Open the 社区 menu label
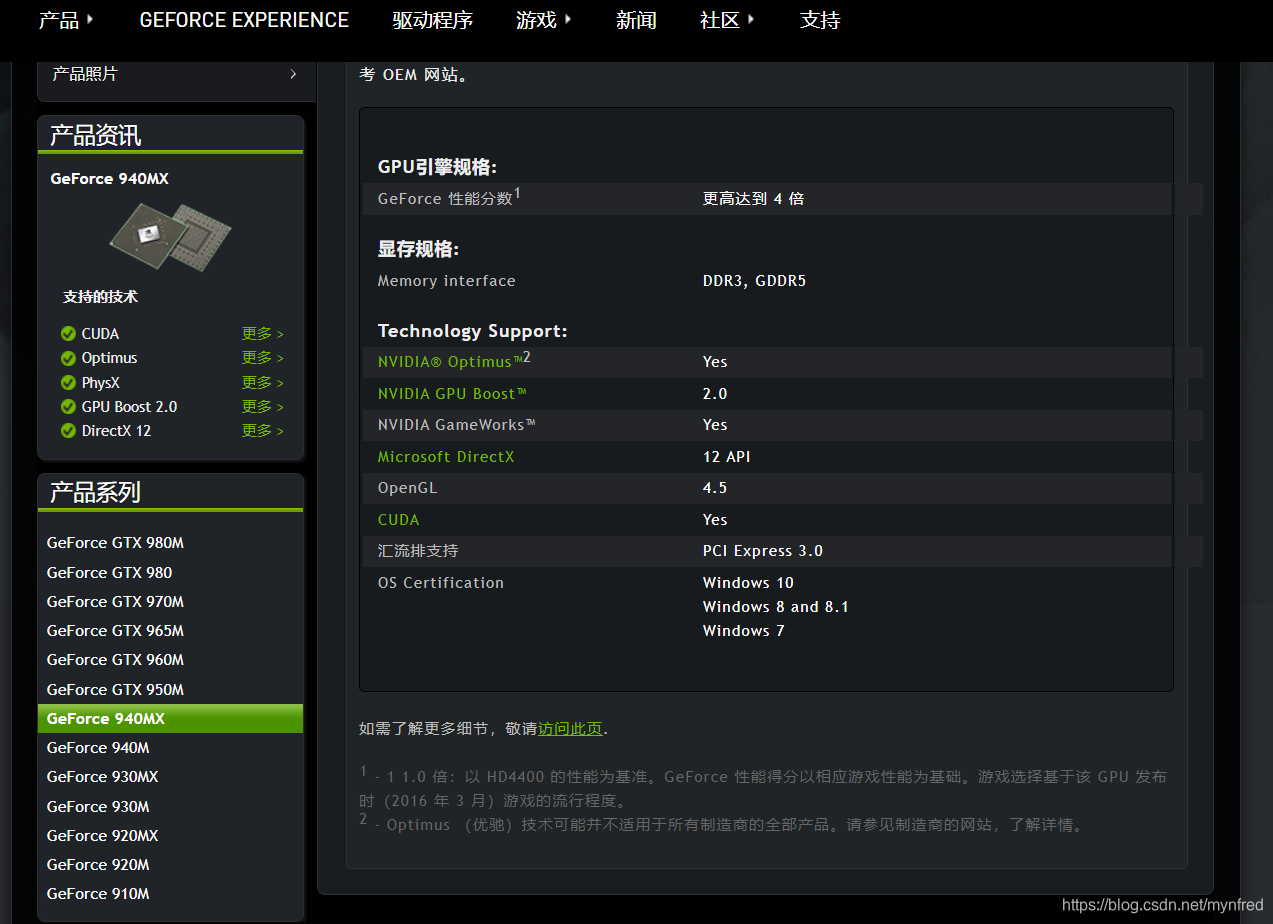This screenshot has height=924, width=1273. pyautogui.click(x=720, y=20)
